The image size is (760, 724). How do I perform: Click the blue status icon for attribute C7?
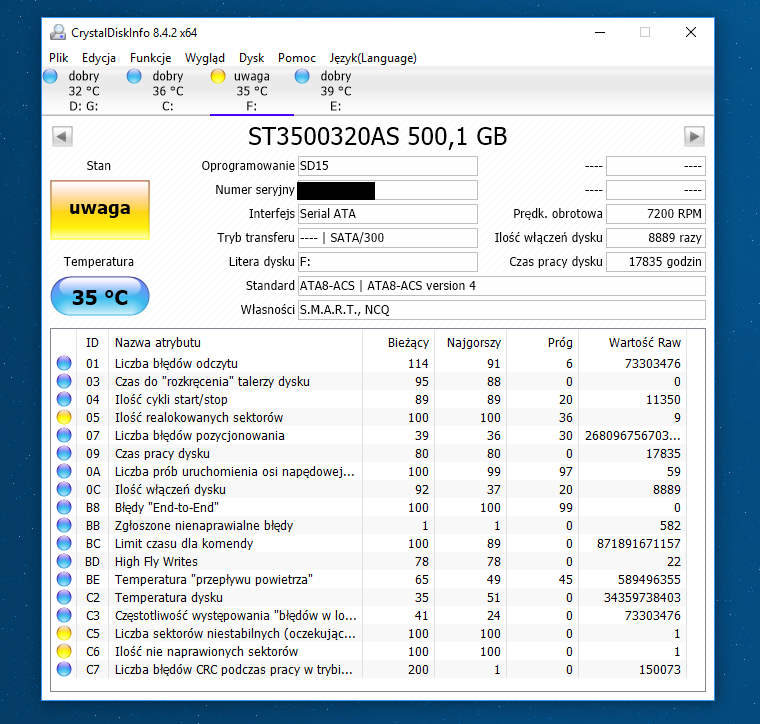pyautogui.click(x=64, y=669)
